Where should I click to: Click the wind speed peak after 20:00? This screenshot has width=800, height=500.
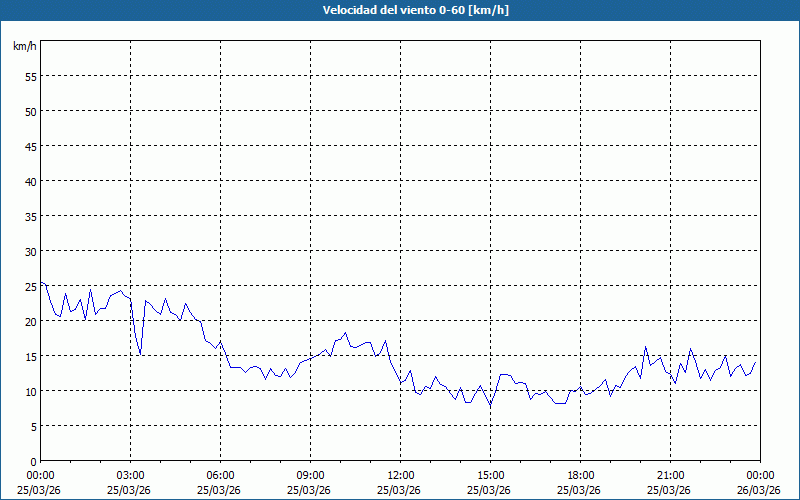[x=646, y=347]
